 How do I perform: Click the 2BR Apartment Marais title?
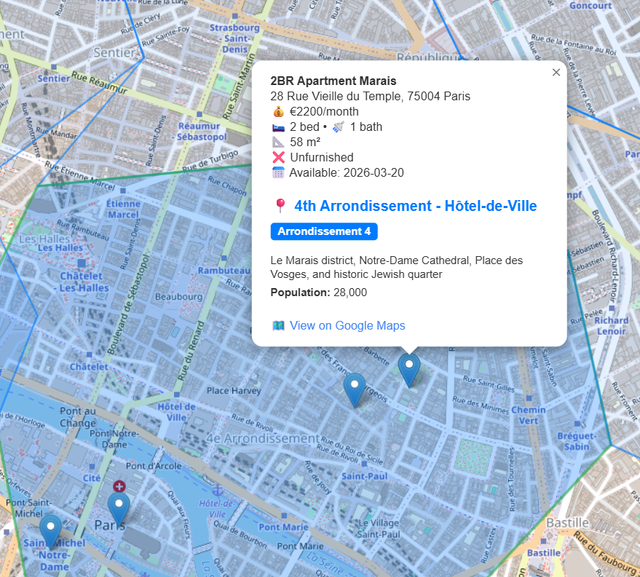pos(333,81)
